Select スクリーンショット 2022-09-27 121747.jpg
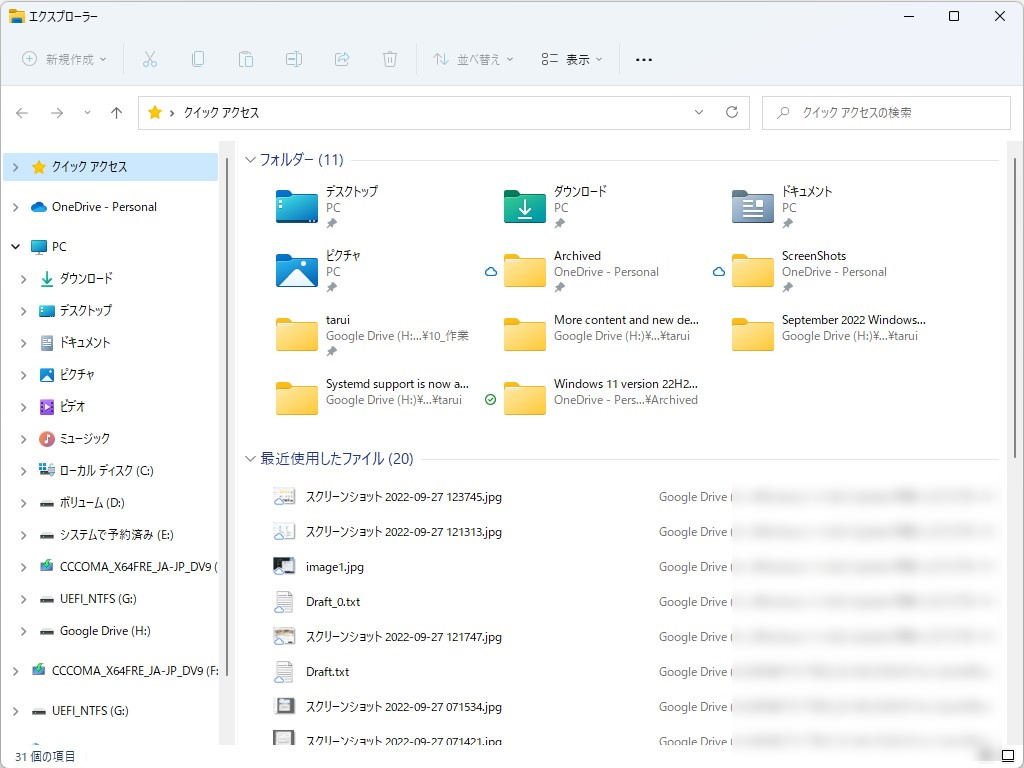Screen dimensions: 1024x768 (404, 637)
